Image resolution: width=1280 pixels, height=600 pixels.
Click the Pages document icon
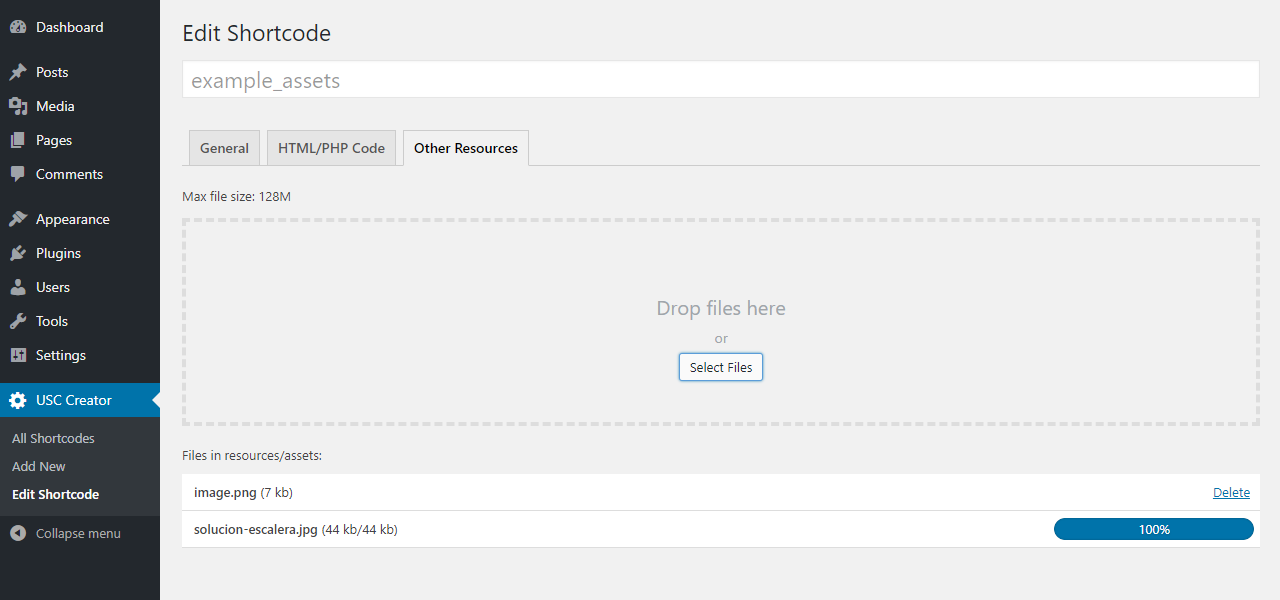tap(18, 140)
